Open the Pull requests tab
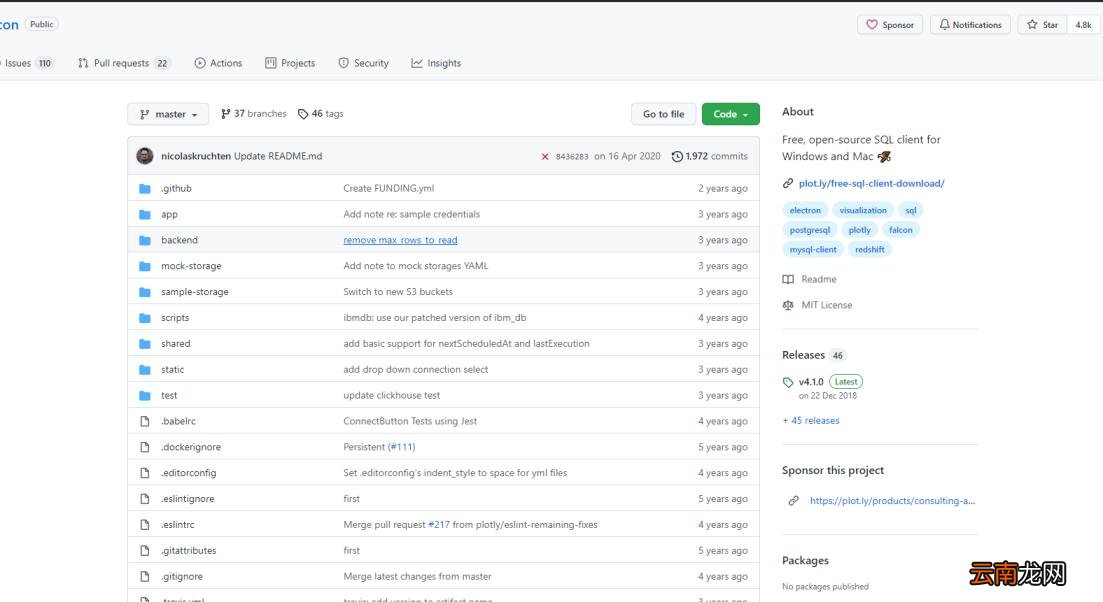1103x602 pixels. click(x=124, y=63)
